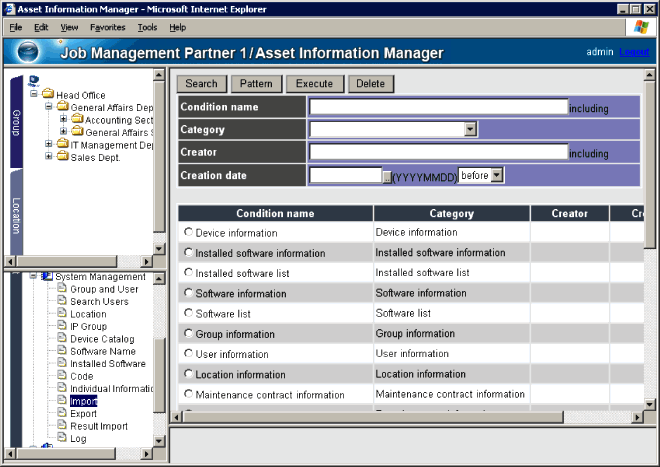The image size is (660, 467).
Task: Click the Sales Dept. folder icon
Action: 62,157
